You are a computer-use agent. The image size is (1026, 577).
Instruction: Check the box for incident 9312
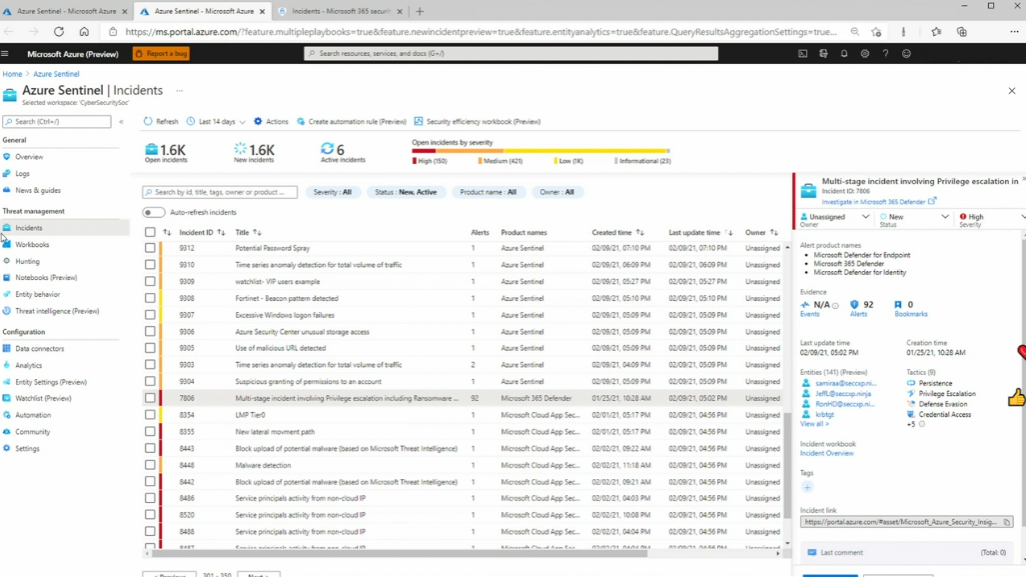pos(150,248)
